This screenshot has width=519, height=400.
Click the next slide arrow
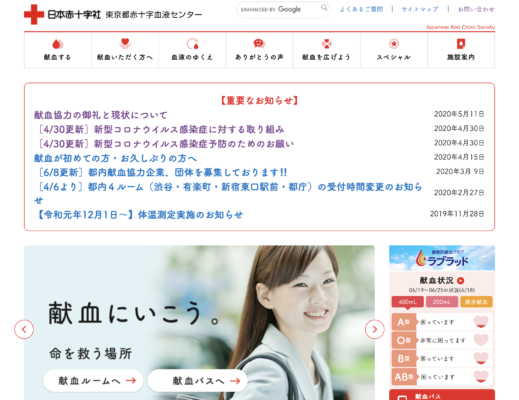click(375, 329)
